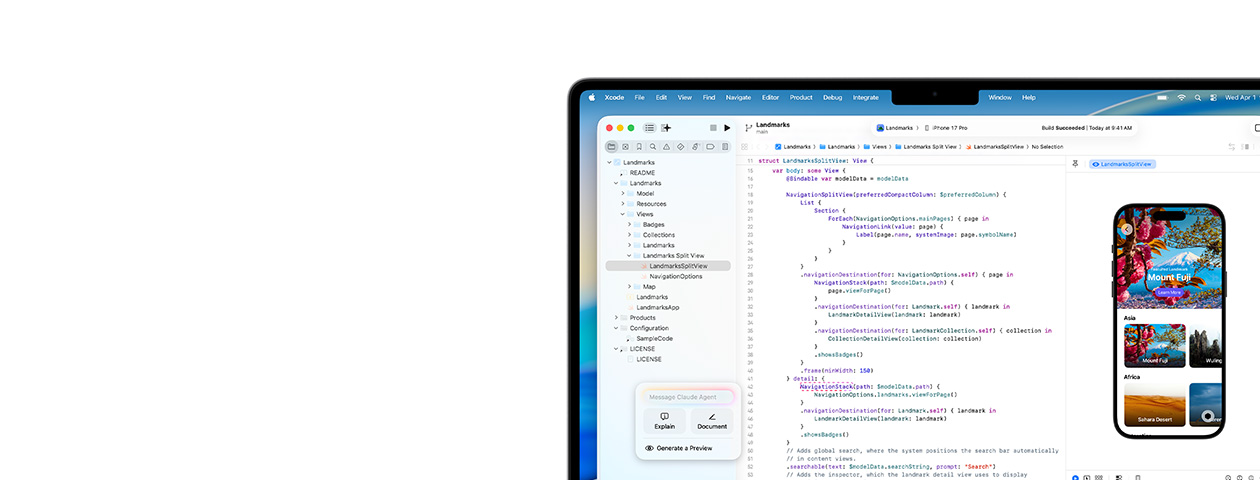The height and width of the screenshot is (480, 1260).
Task: Open the SampleCode file
Action: [x=654, y=338]
